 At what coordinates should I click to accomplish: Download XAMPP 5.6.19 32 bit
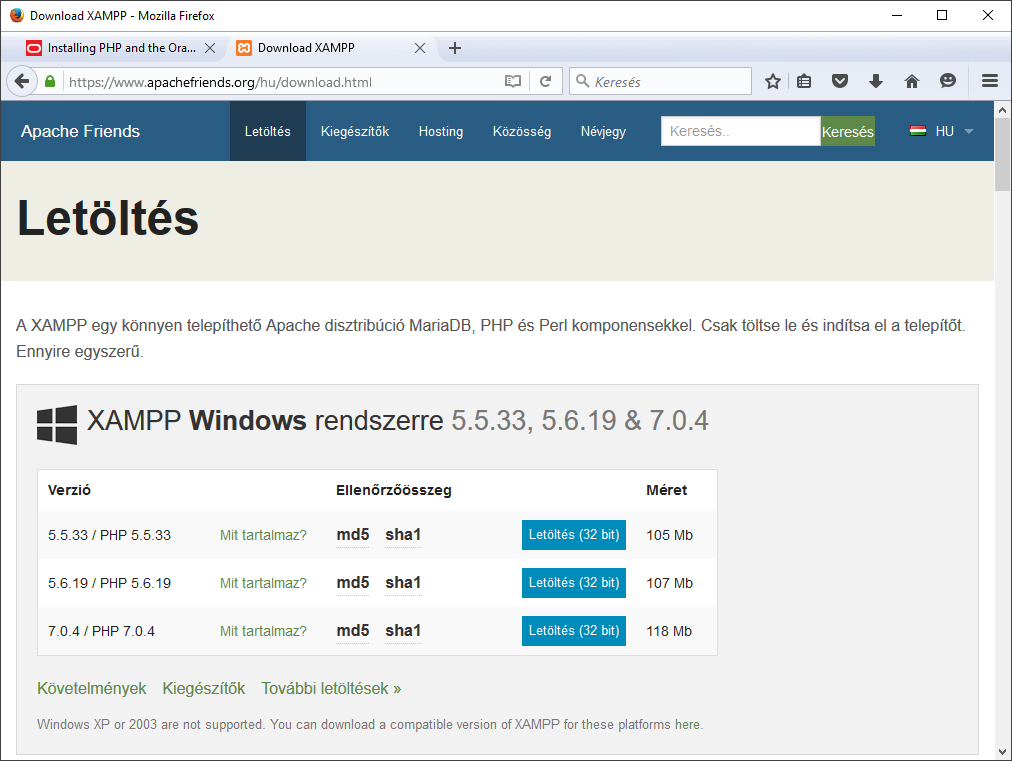tap(574, 582)
